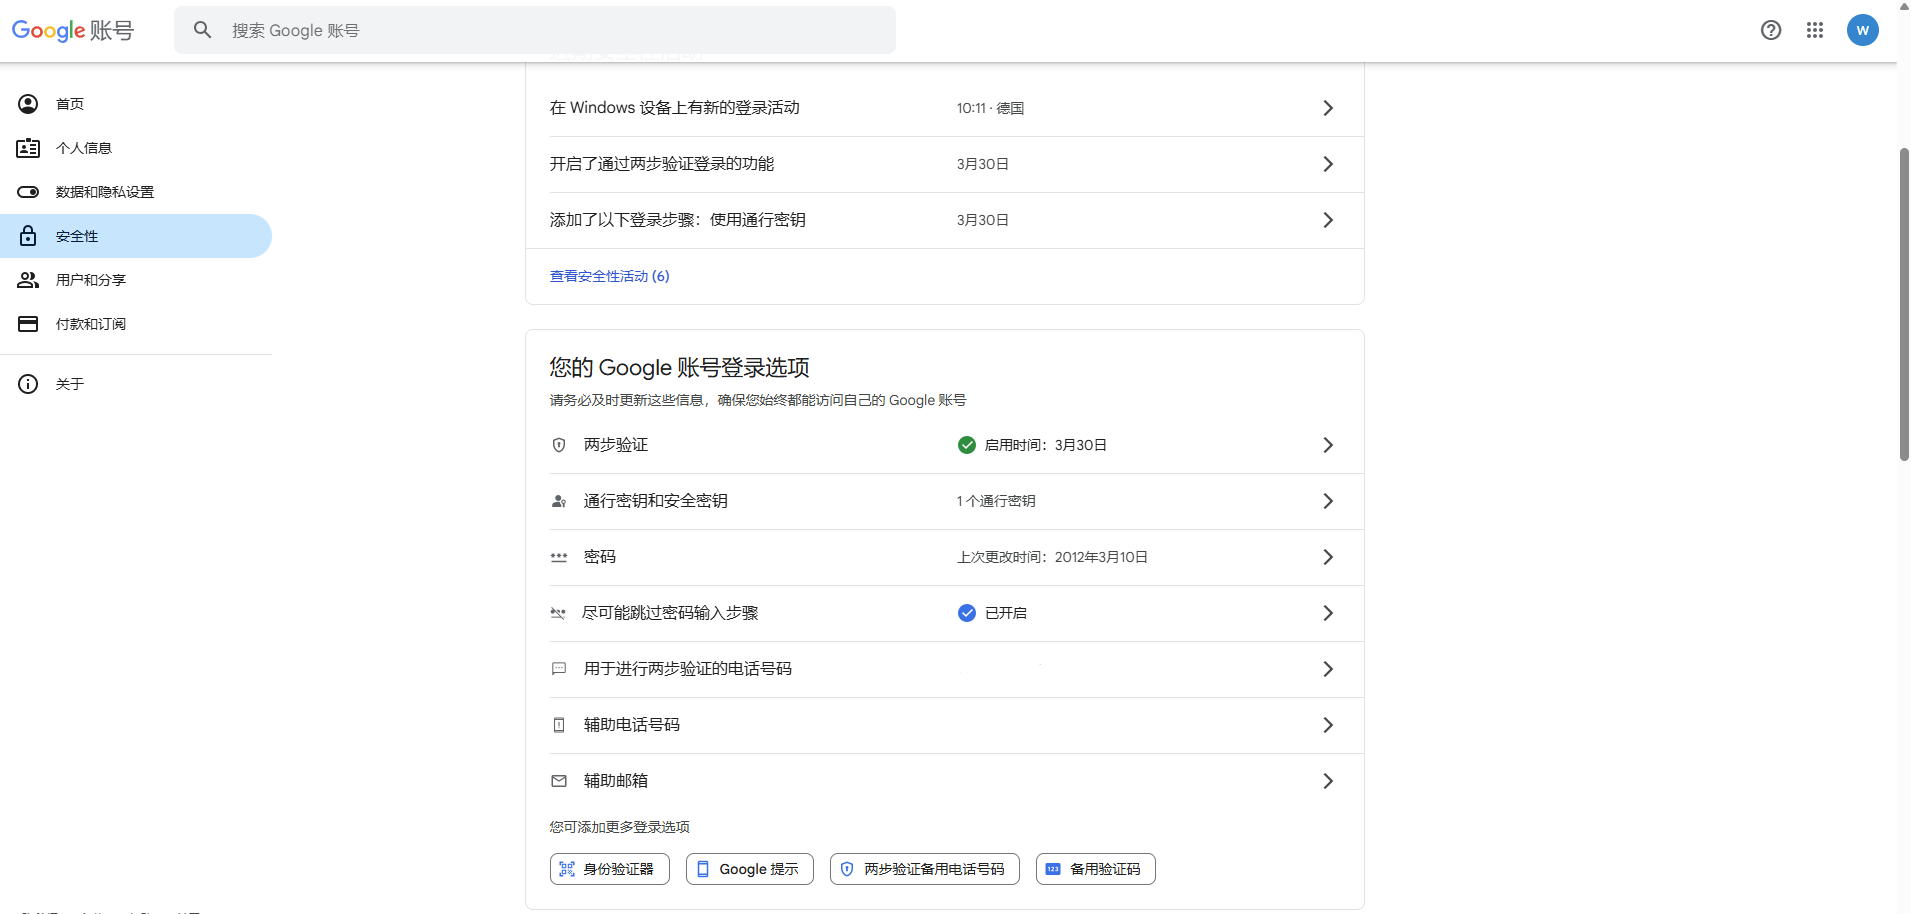Image resolution: width=1911 pixels, height=914 pixels.
Task: Open the account avatar in top right
Action: pos(1862,30)
